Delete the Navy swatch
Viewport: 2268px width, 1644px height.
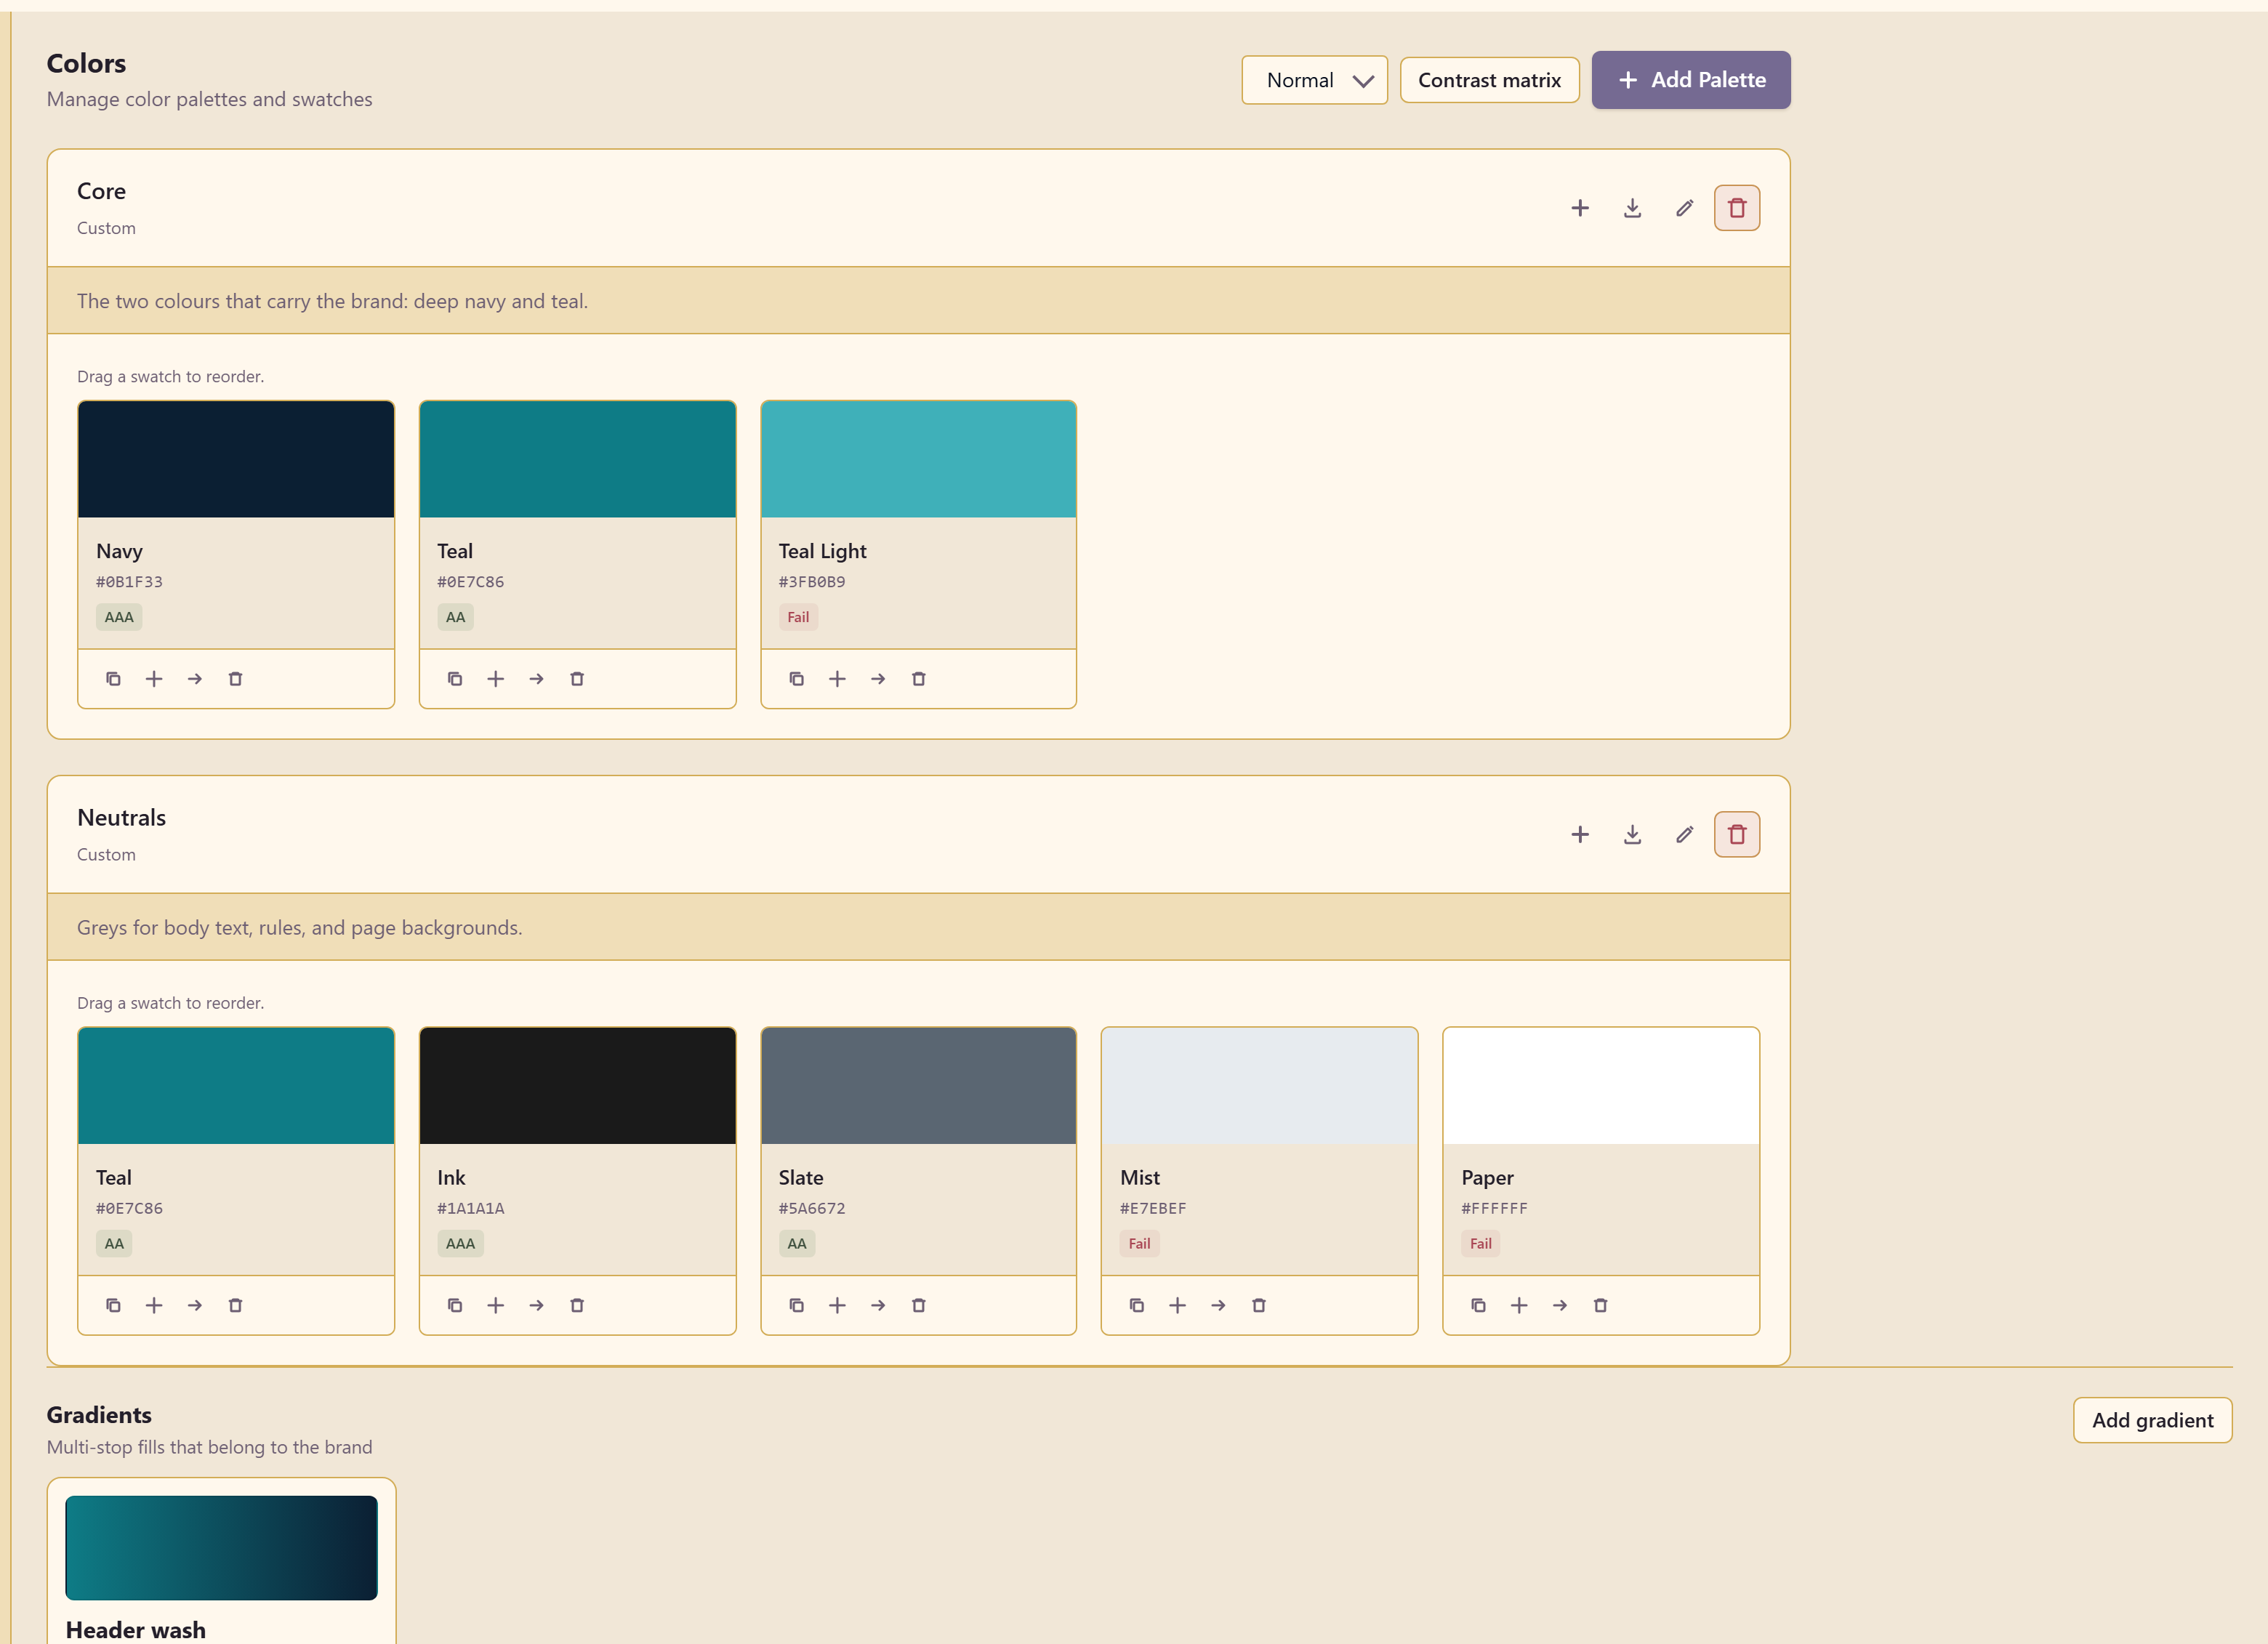coord(236,679)
